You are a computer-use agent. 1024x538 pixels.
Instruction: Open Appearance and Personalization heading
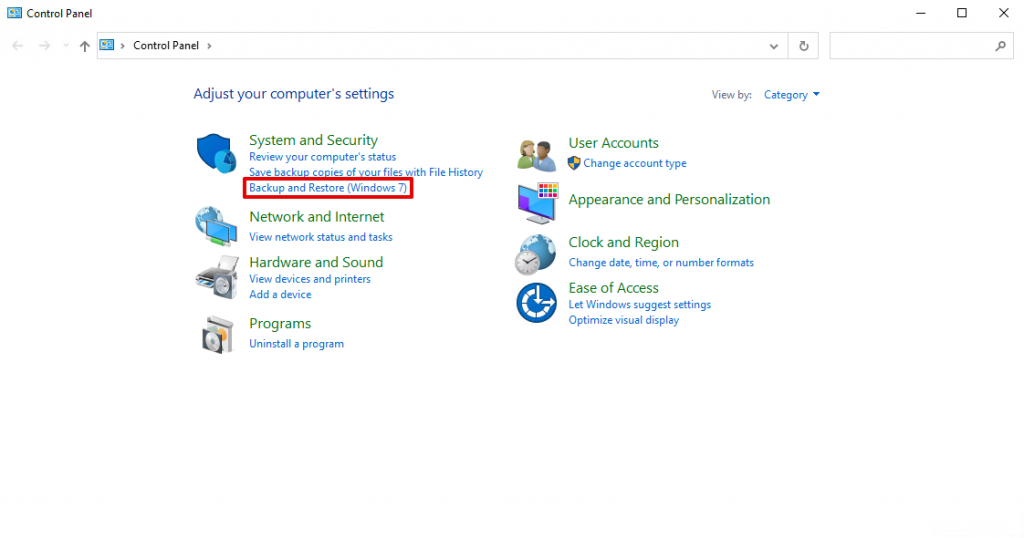[x=669, y=200]
